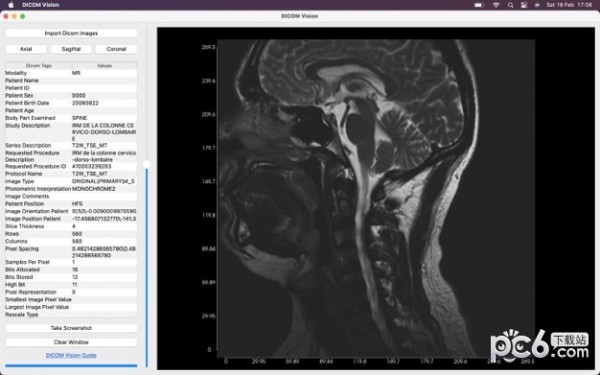Open Spotlight search icon

point(510,5)
